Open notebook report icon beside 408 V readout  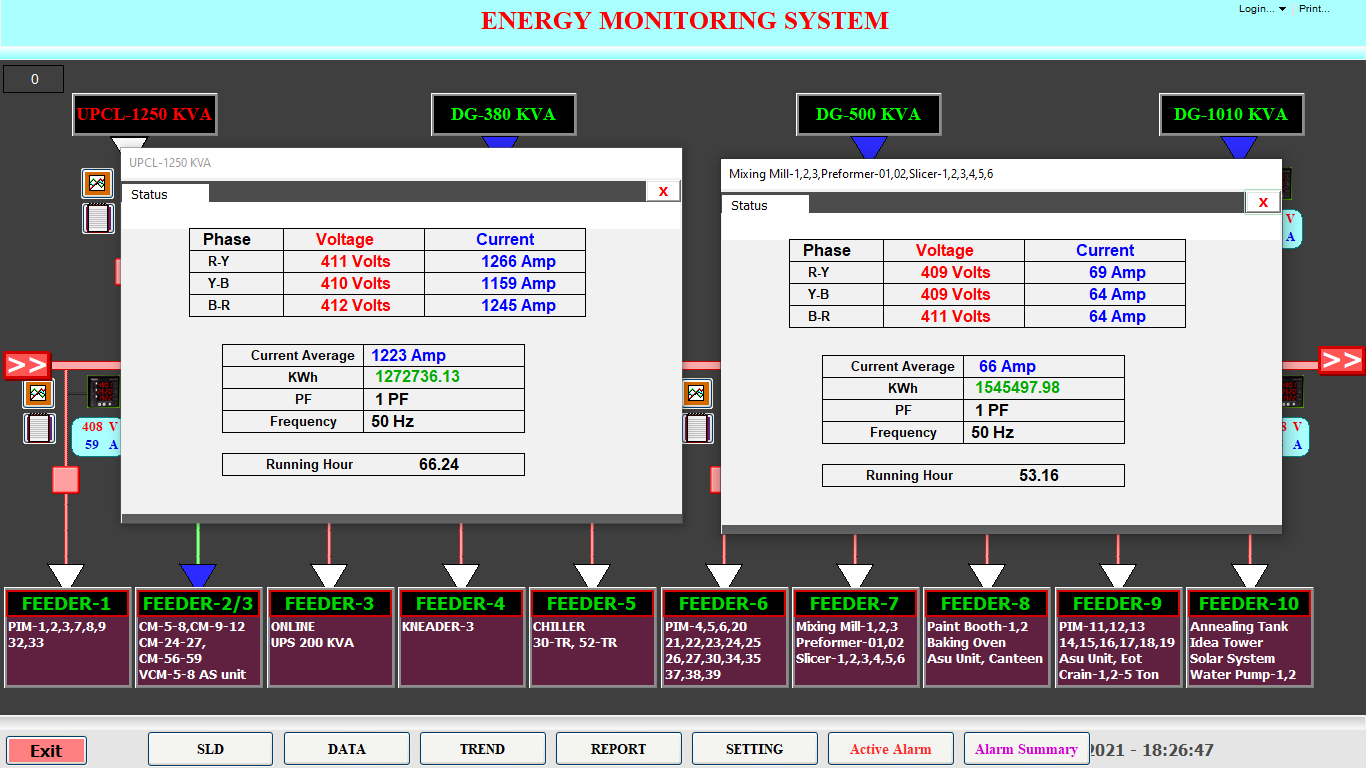click(x=39, y=428)
